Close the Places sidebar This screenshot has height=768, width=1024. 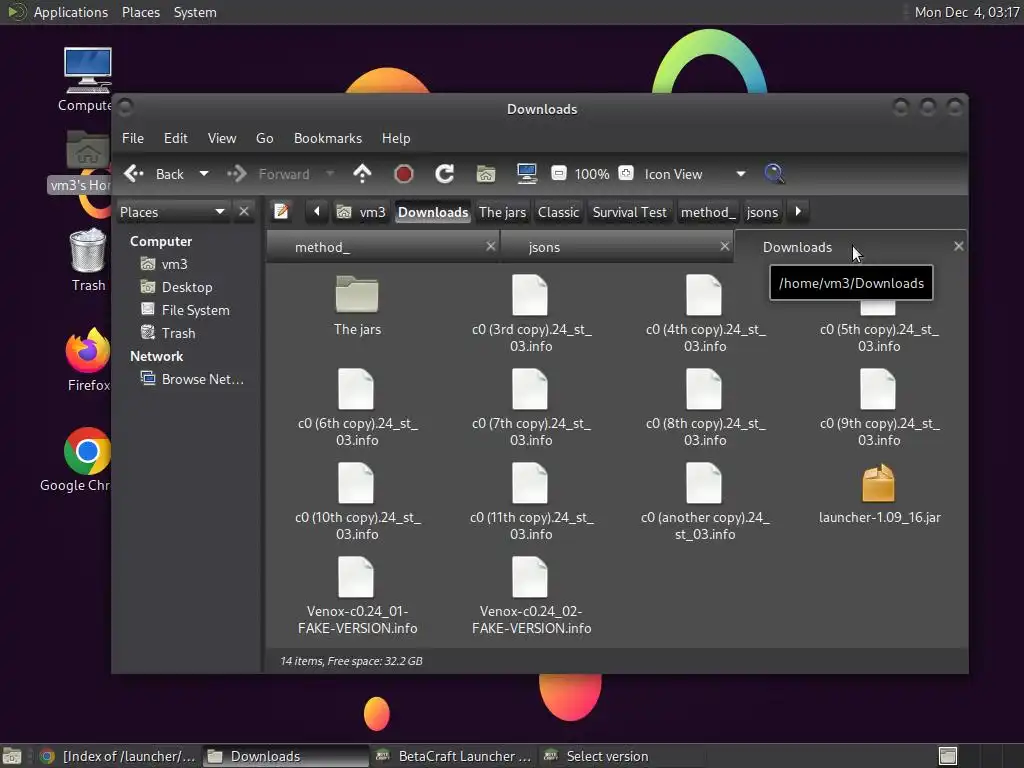pos(244,212)
